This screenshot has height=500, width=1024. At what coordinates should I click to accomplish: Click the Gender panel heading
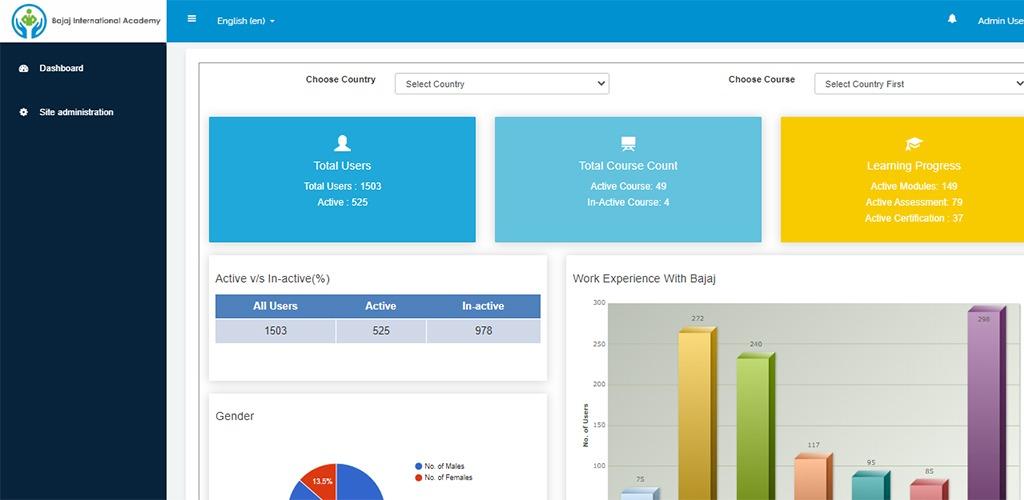pos(234,416)
